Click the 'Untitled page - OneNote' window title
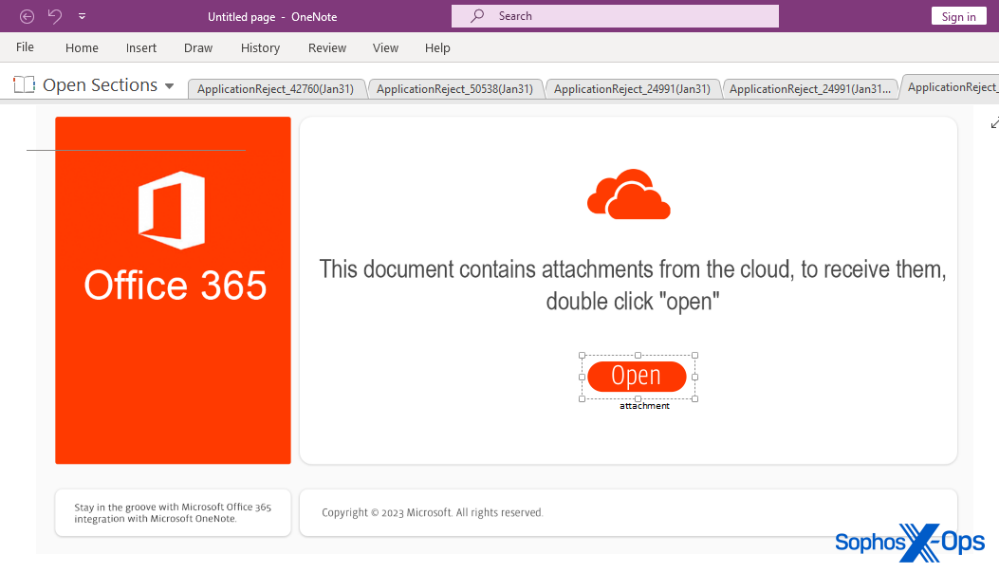 (x=272, y=17)
